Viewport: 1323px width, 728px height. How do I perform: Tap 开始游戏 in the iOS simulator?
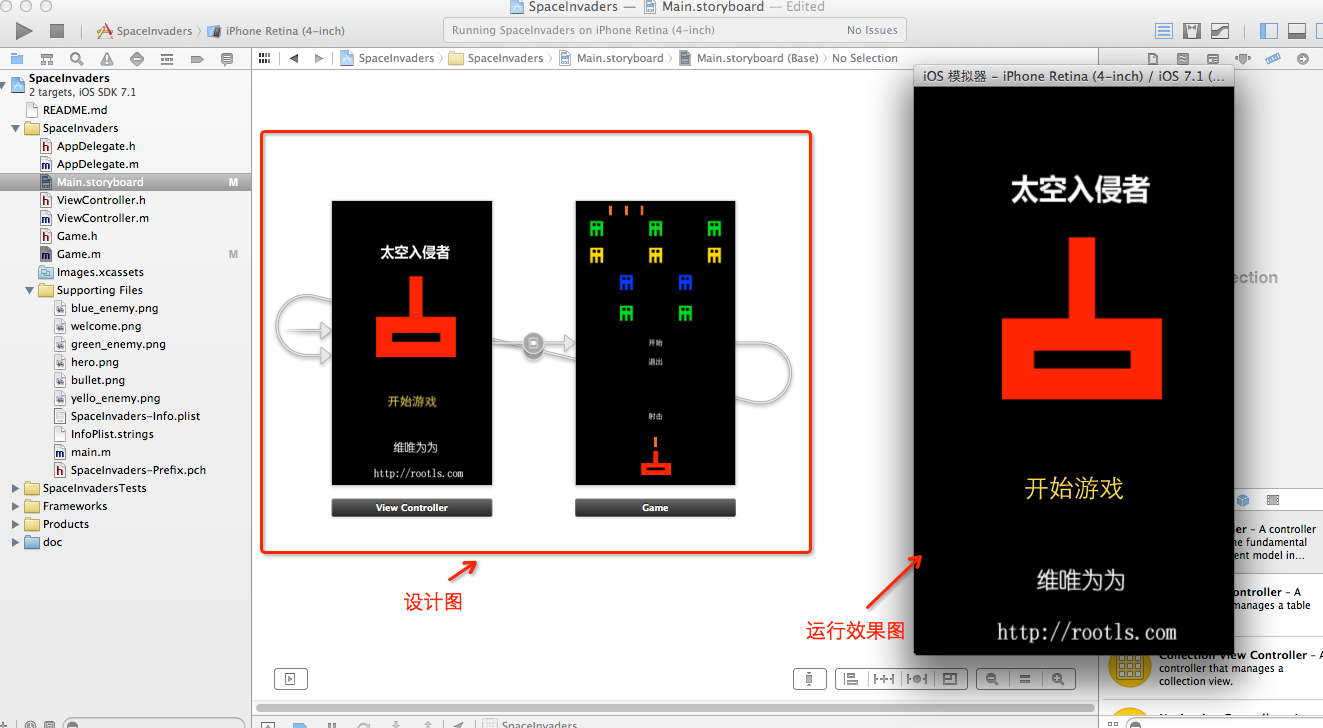point(1074,489)
